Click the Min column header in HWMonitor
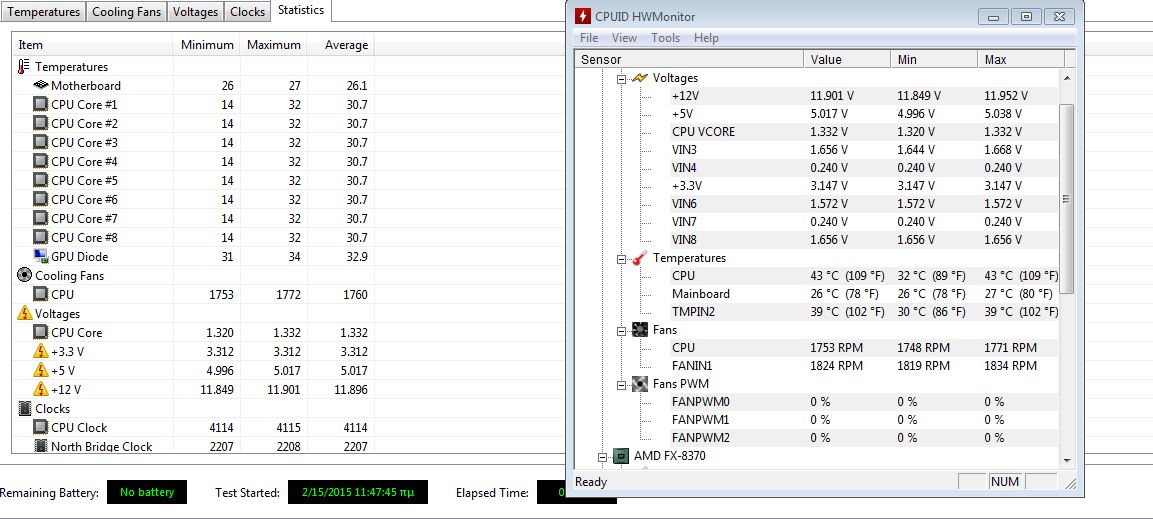The width and height of the screenshot is (1153, 519). tap(934, 60)
